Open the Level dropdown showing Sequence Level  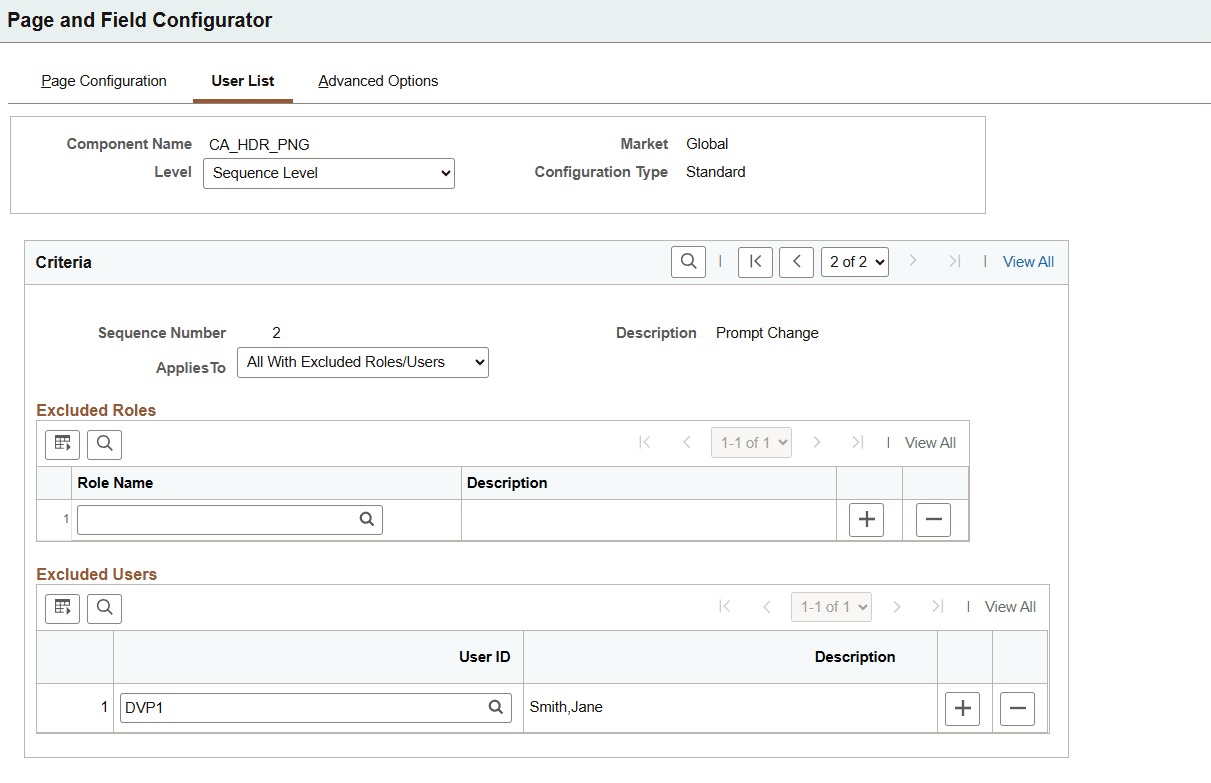click(328, 173)
